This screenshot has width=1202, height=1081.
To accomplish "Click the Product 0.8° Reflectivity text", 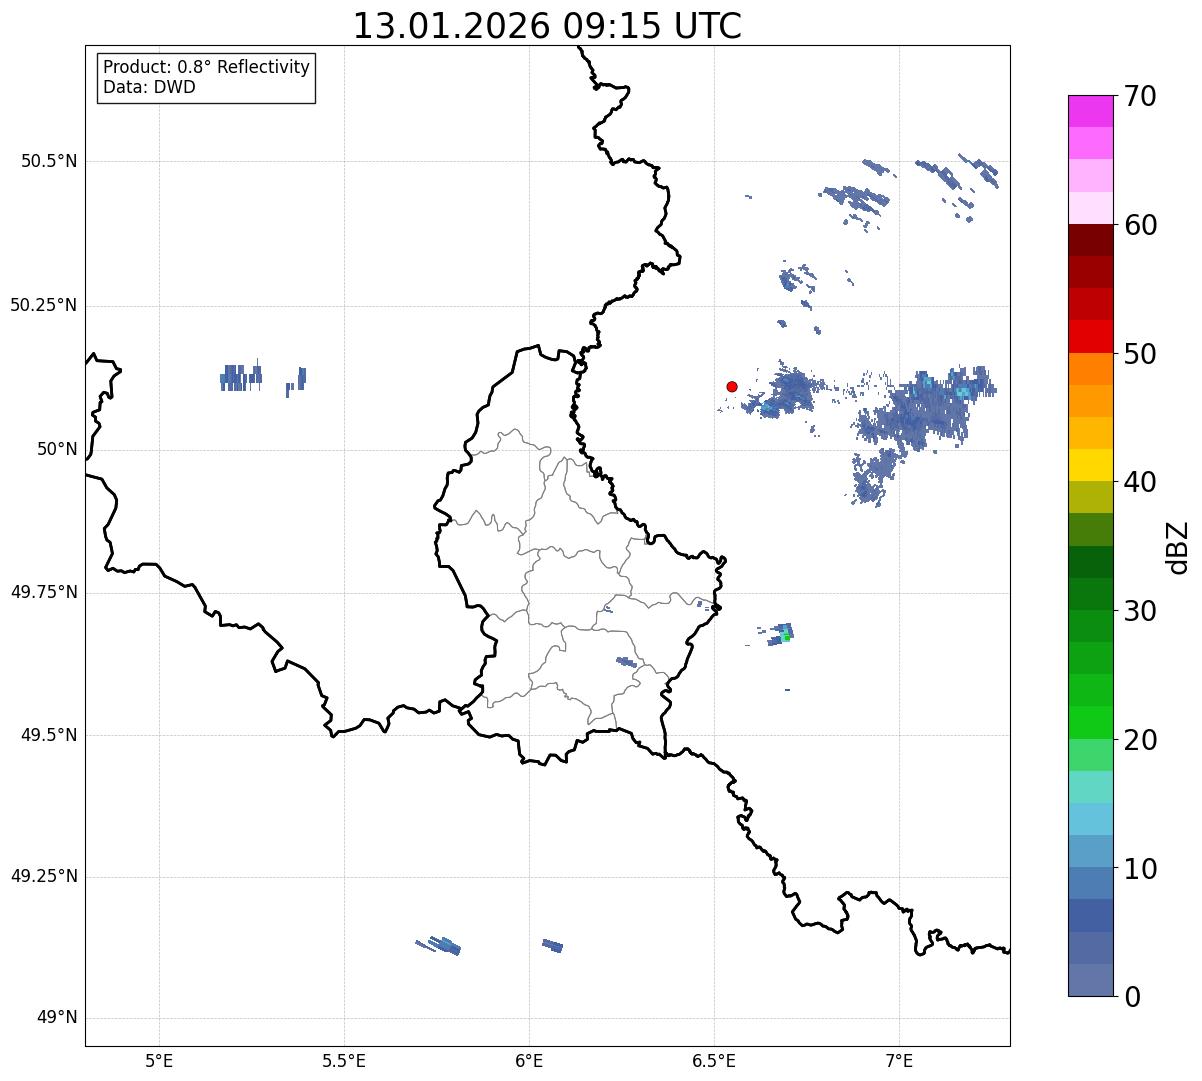I will 206,67.
